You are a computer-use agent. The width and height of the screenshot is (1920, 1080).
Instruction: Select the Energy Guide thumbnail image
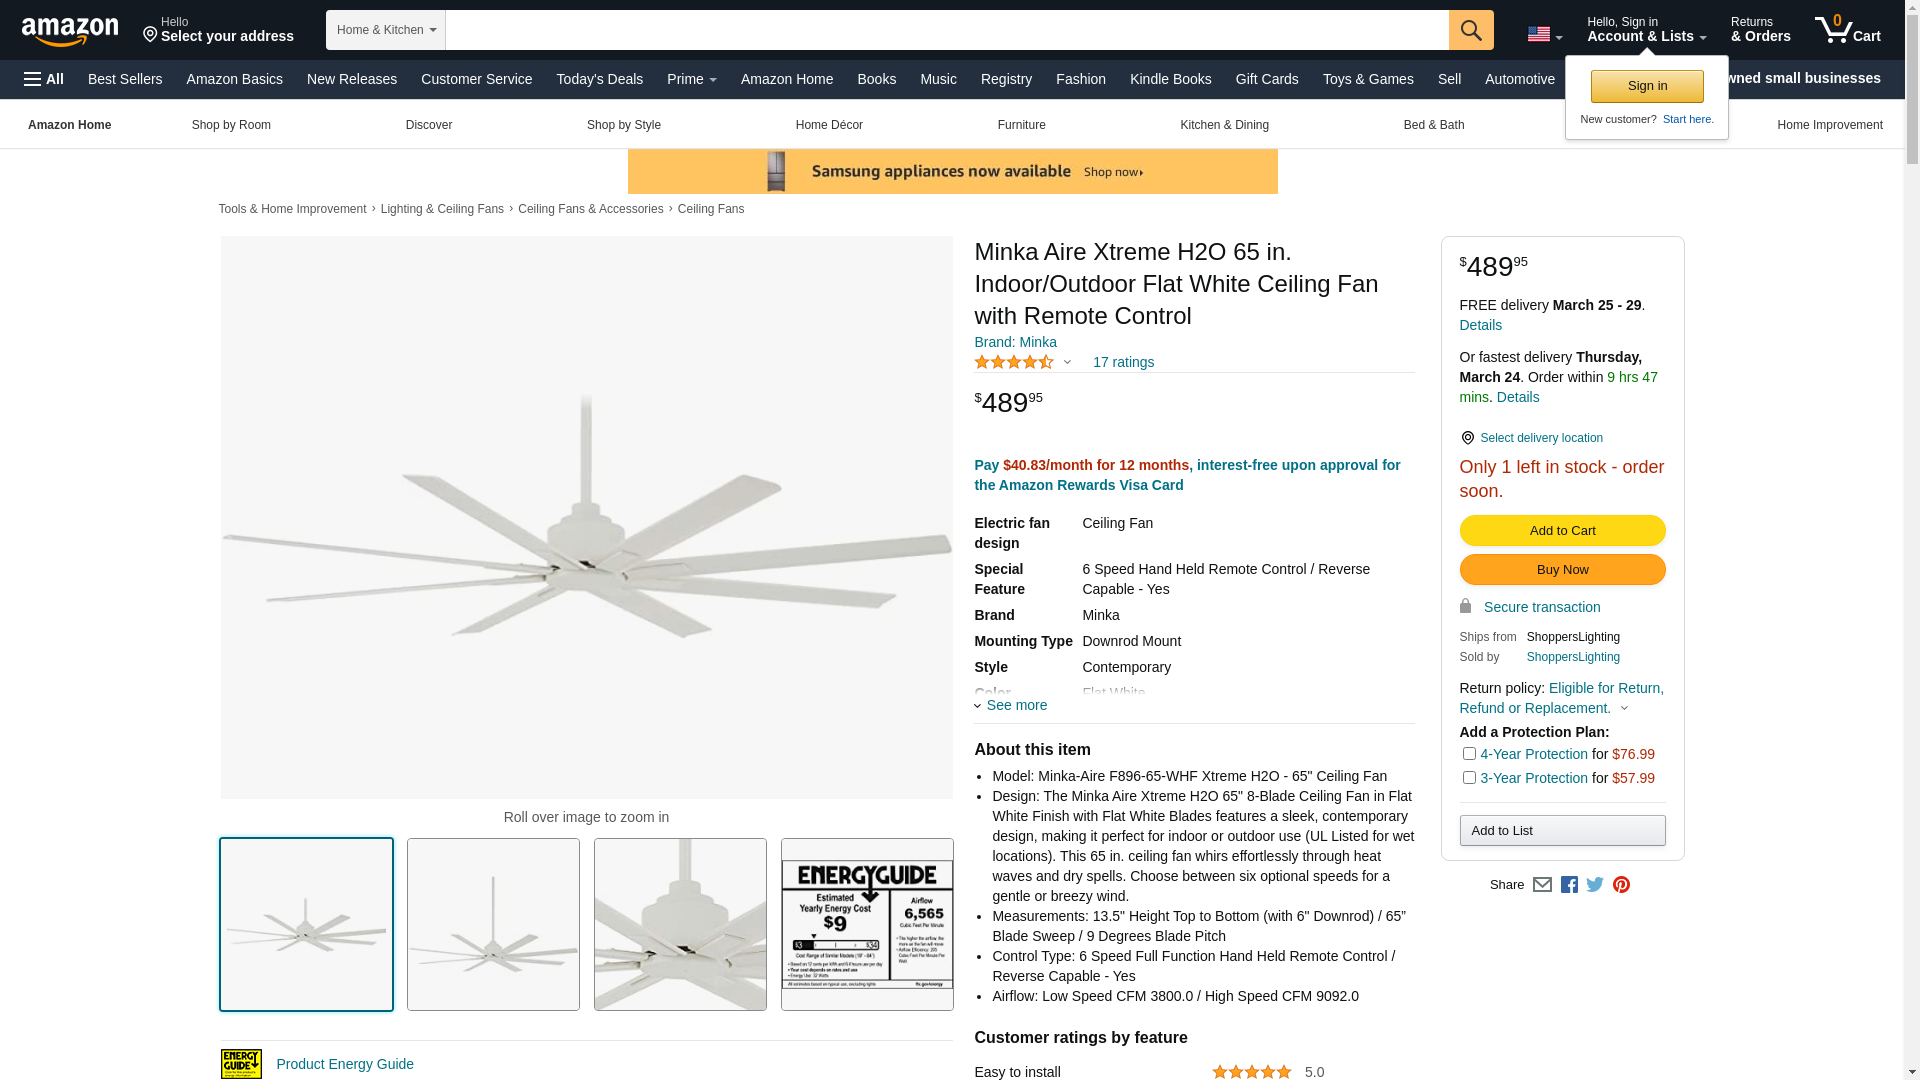[867, 924]
